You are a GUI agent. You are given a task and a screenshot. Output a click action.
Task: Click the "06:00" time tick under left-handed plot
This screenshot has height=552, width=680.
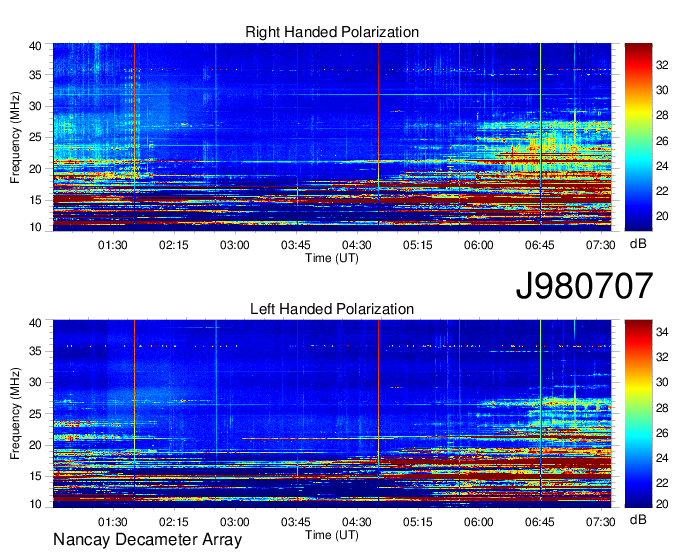coord(479,522)
